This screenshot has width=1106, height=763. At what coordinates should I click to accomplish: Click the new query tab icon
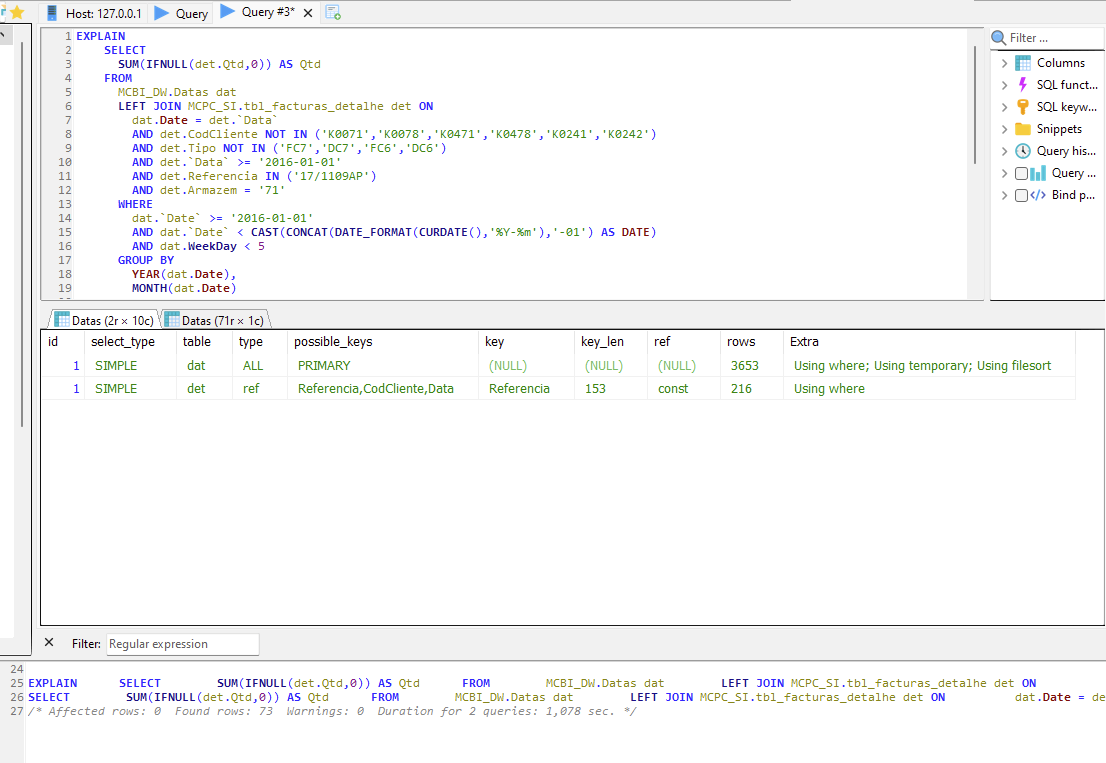point(333,13)
